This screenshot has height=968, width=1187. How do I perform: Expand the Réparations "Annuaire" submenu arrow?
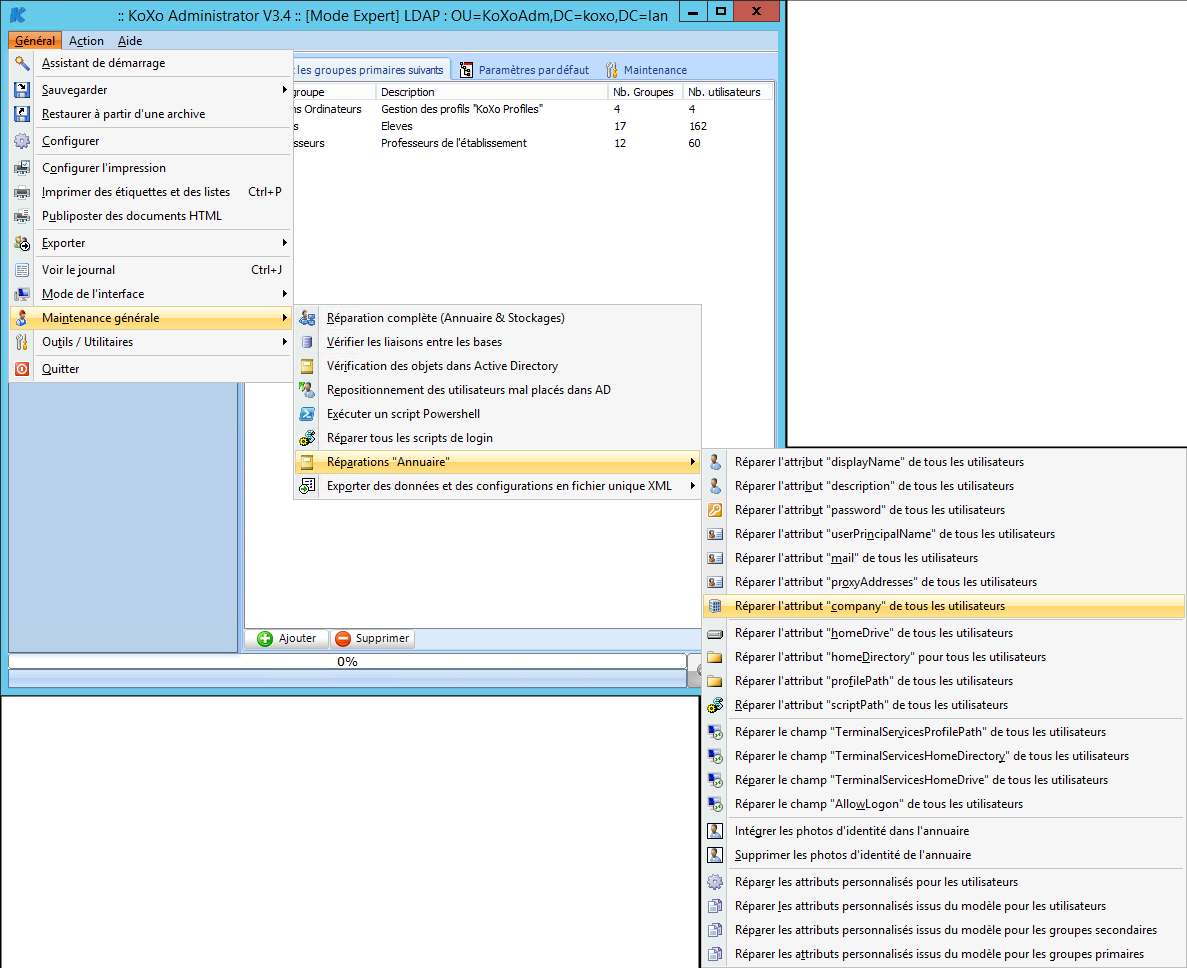click(692, 462)
